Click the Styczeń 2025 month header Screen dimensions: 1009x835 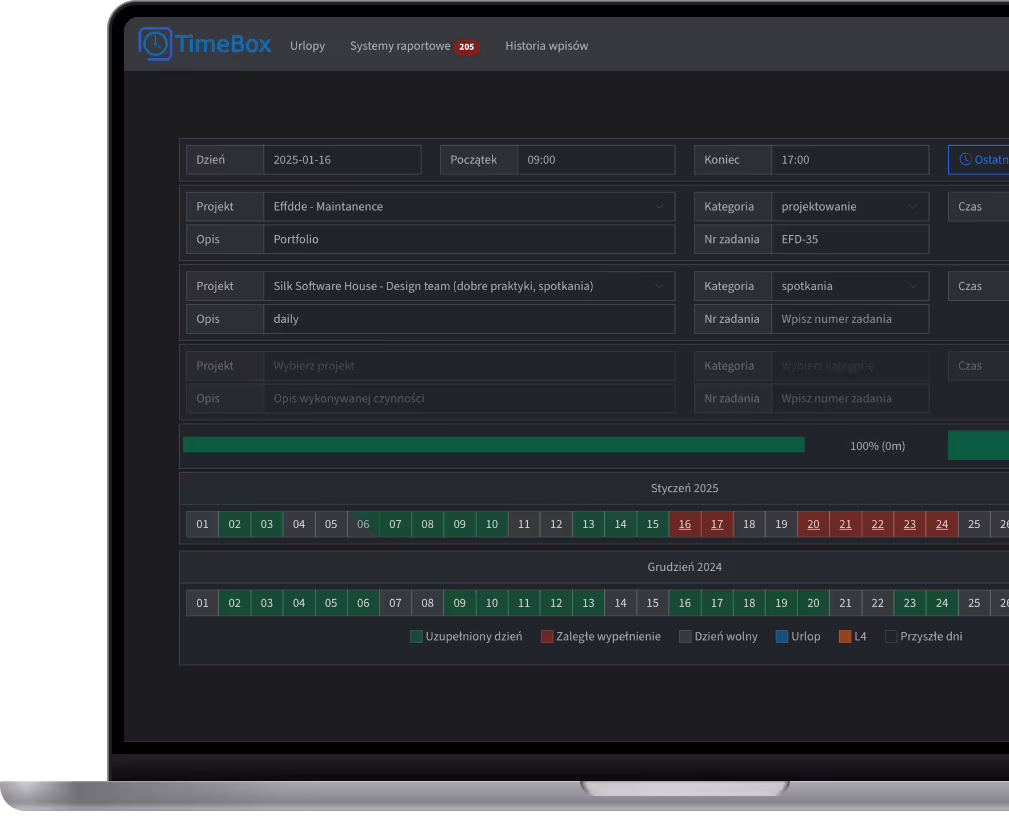tap(684, 488)
